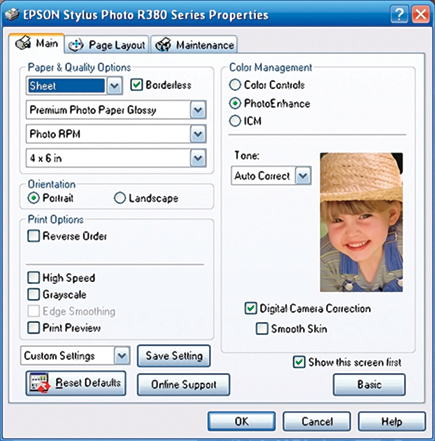Click the Help button at the bottom
Viewport: 435px width, 441px height.
(x=392, y=421)
